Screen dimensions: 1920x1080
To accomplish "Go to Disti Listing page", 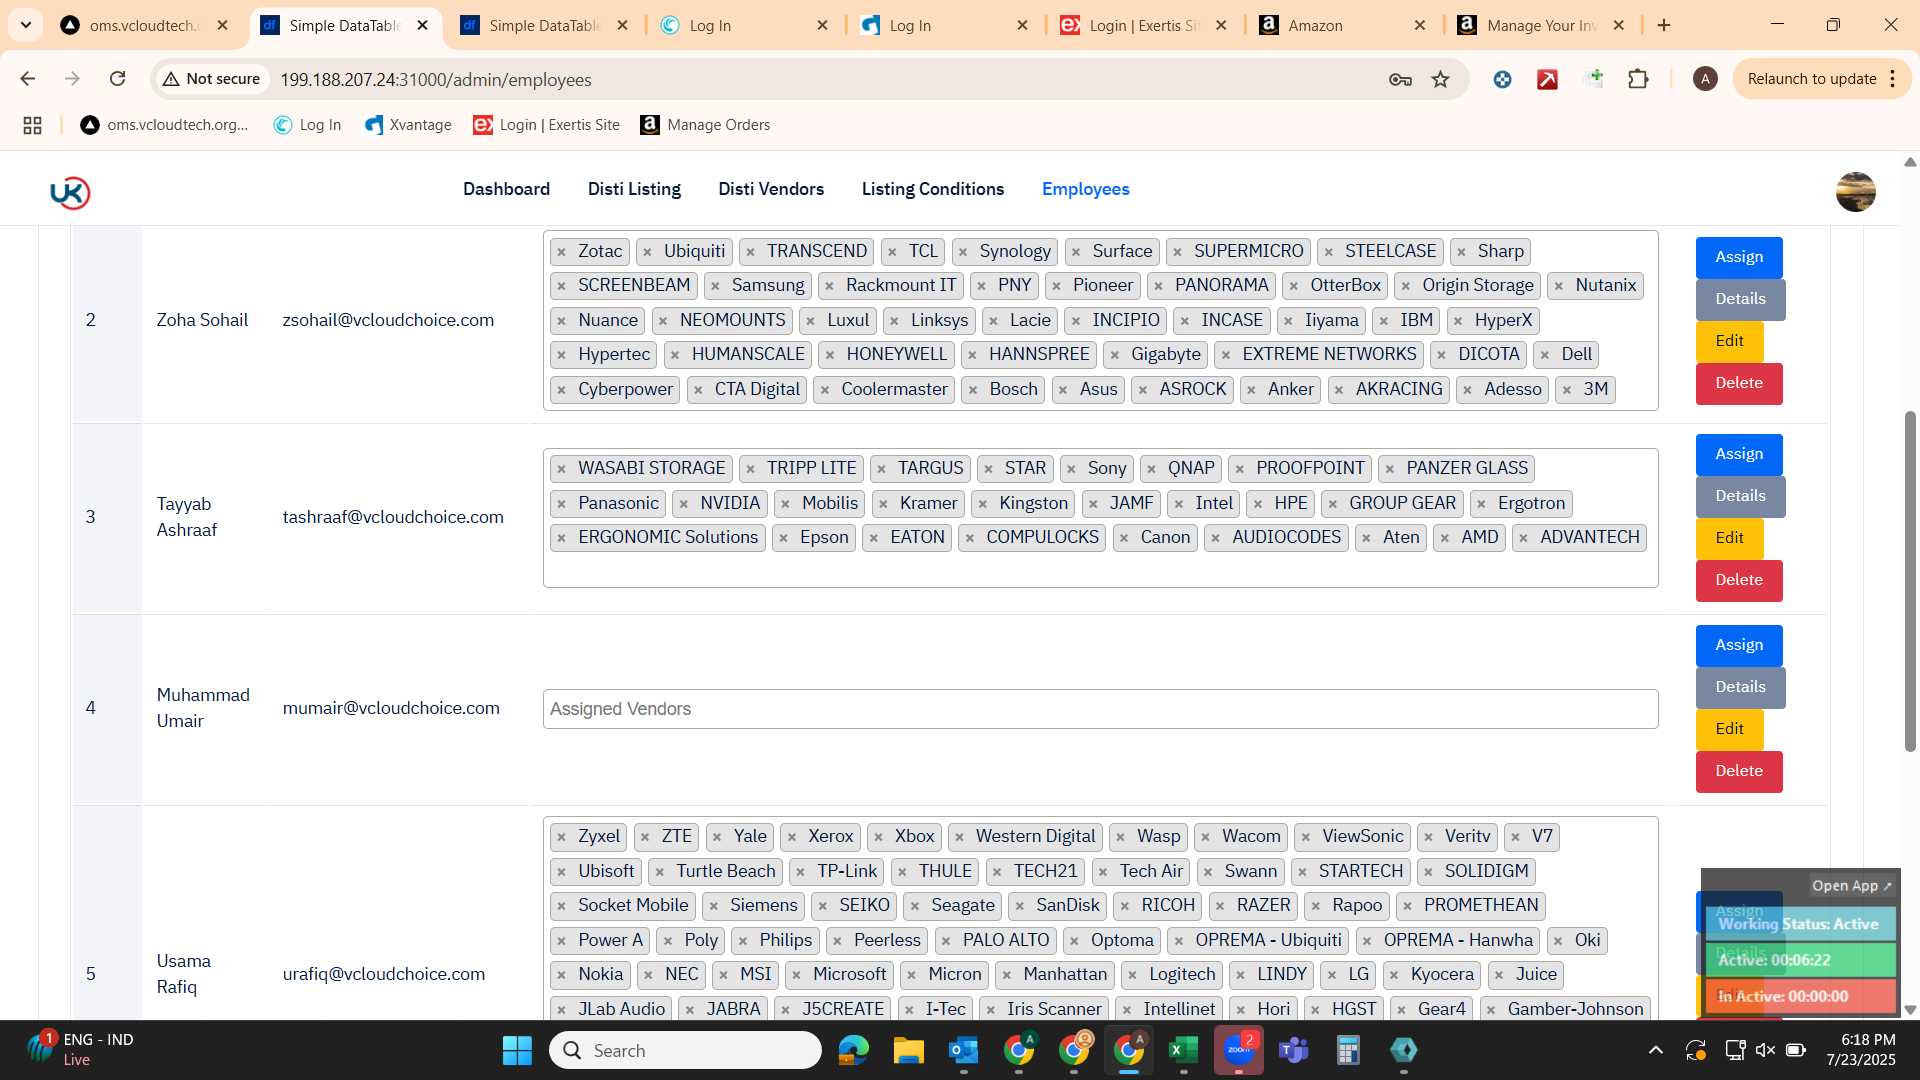I will pos(634,189).
